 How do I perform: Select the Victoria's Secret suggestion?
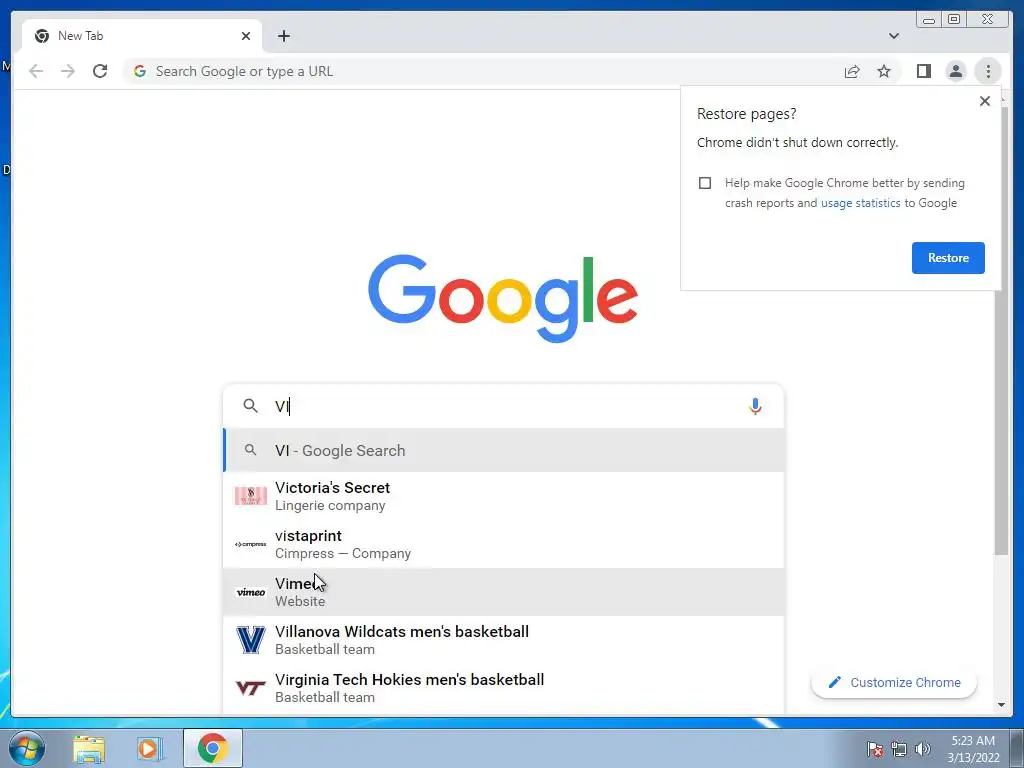[x=504, y=496]
